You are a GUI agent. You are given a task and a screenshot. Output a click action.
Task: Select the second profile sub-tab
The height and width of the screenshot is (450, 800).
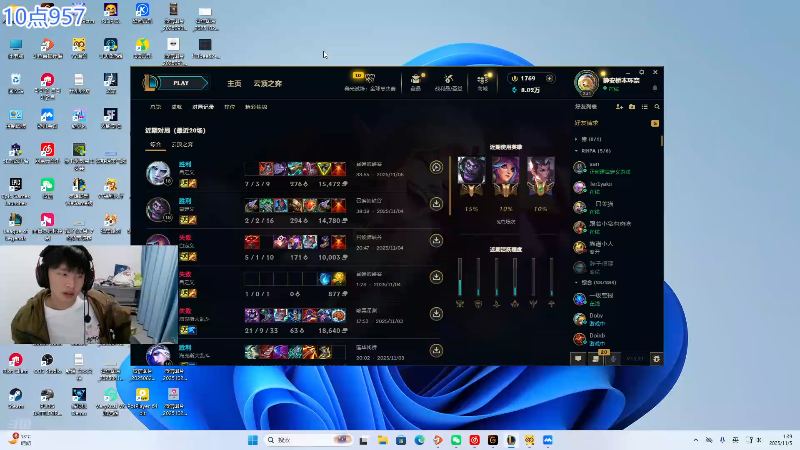tap(177, 107)
